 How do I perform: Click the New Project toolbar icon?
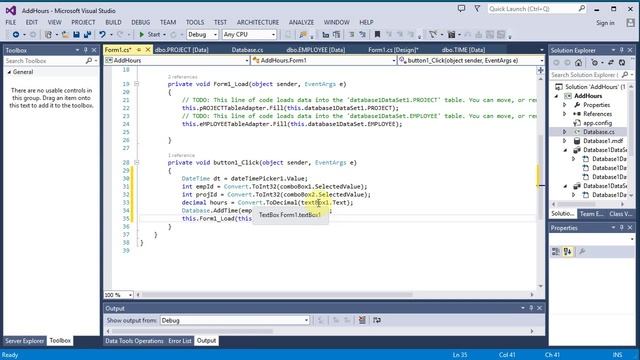click(48, 35)
